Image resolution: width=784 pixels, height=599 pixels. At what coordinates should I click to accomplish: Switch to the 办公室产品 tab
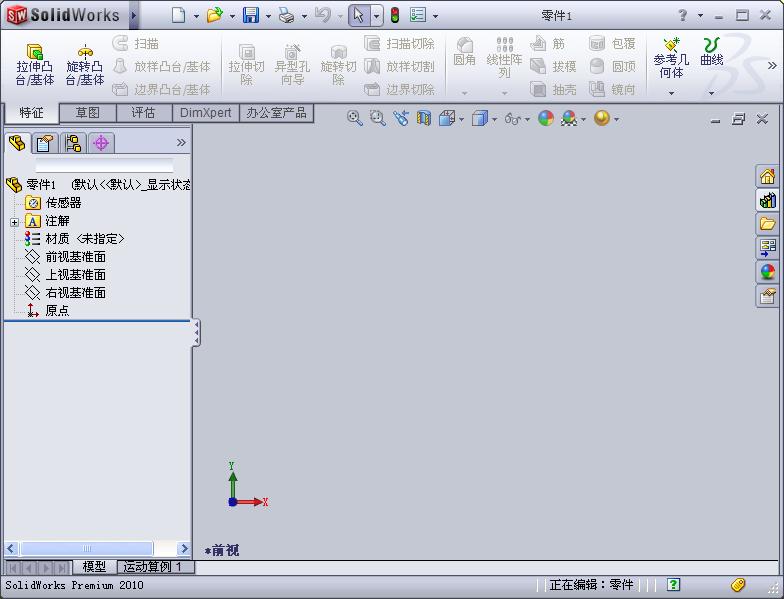[x=276, y=112]
